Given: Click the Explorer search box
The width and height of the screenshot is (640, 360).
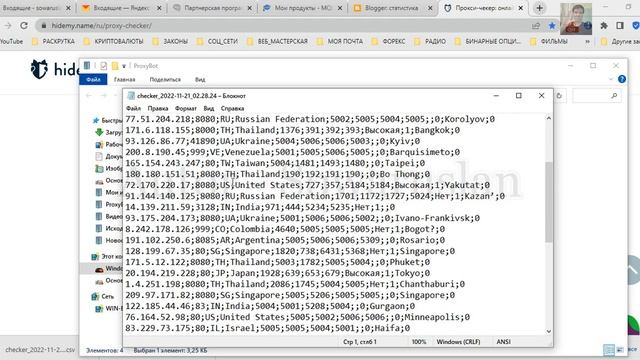Looking at the screenshot, I should click(597, 96).
